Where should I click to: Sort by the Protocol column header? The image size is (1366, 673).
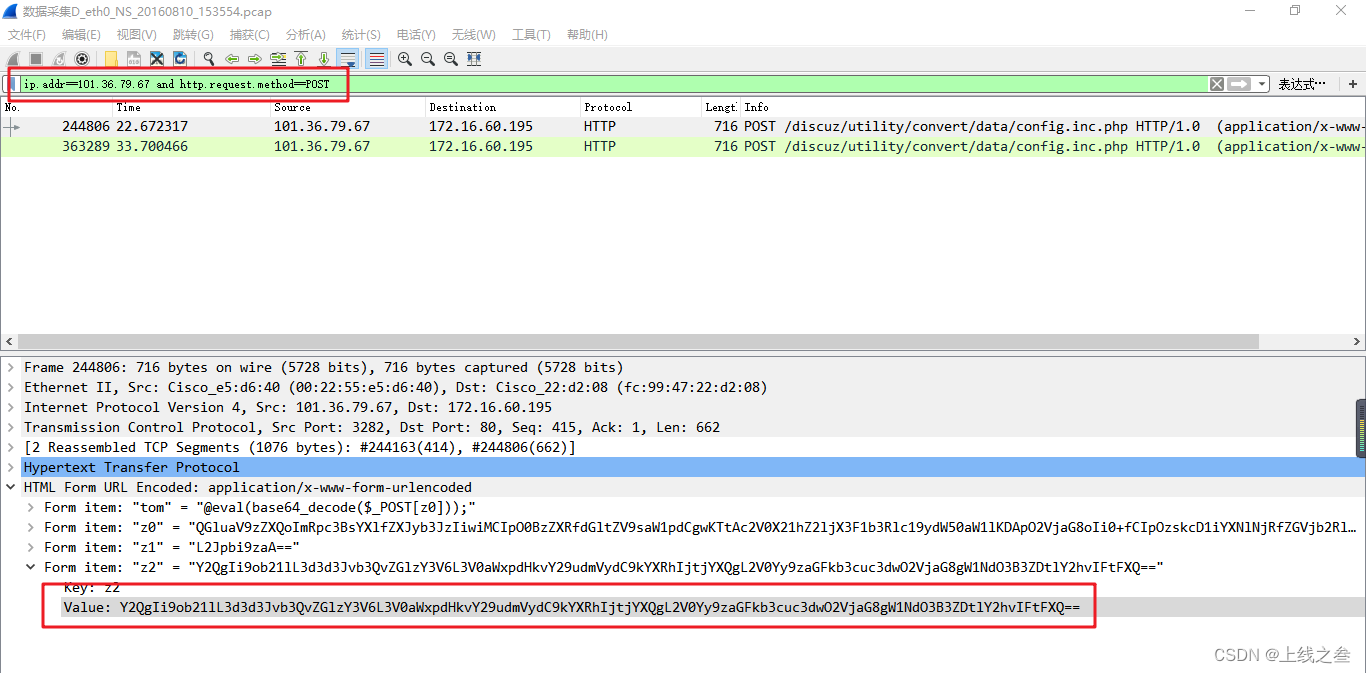pos(640,107)
